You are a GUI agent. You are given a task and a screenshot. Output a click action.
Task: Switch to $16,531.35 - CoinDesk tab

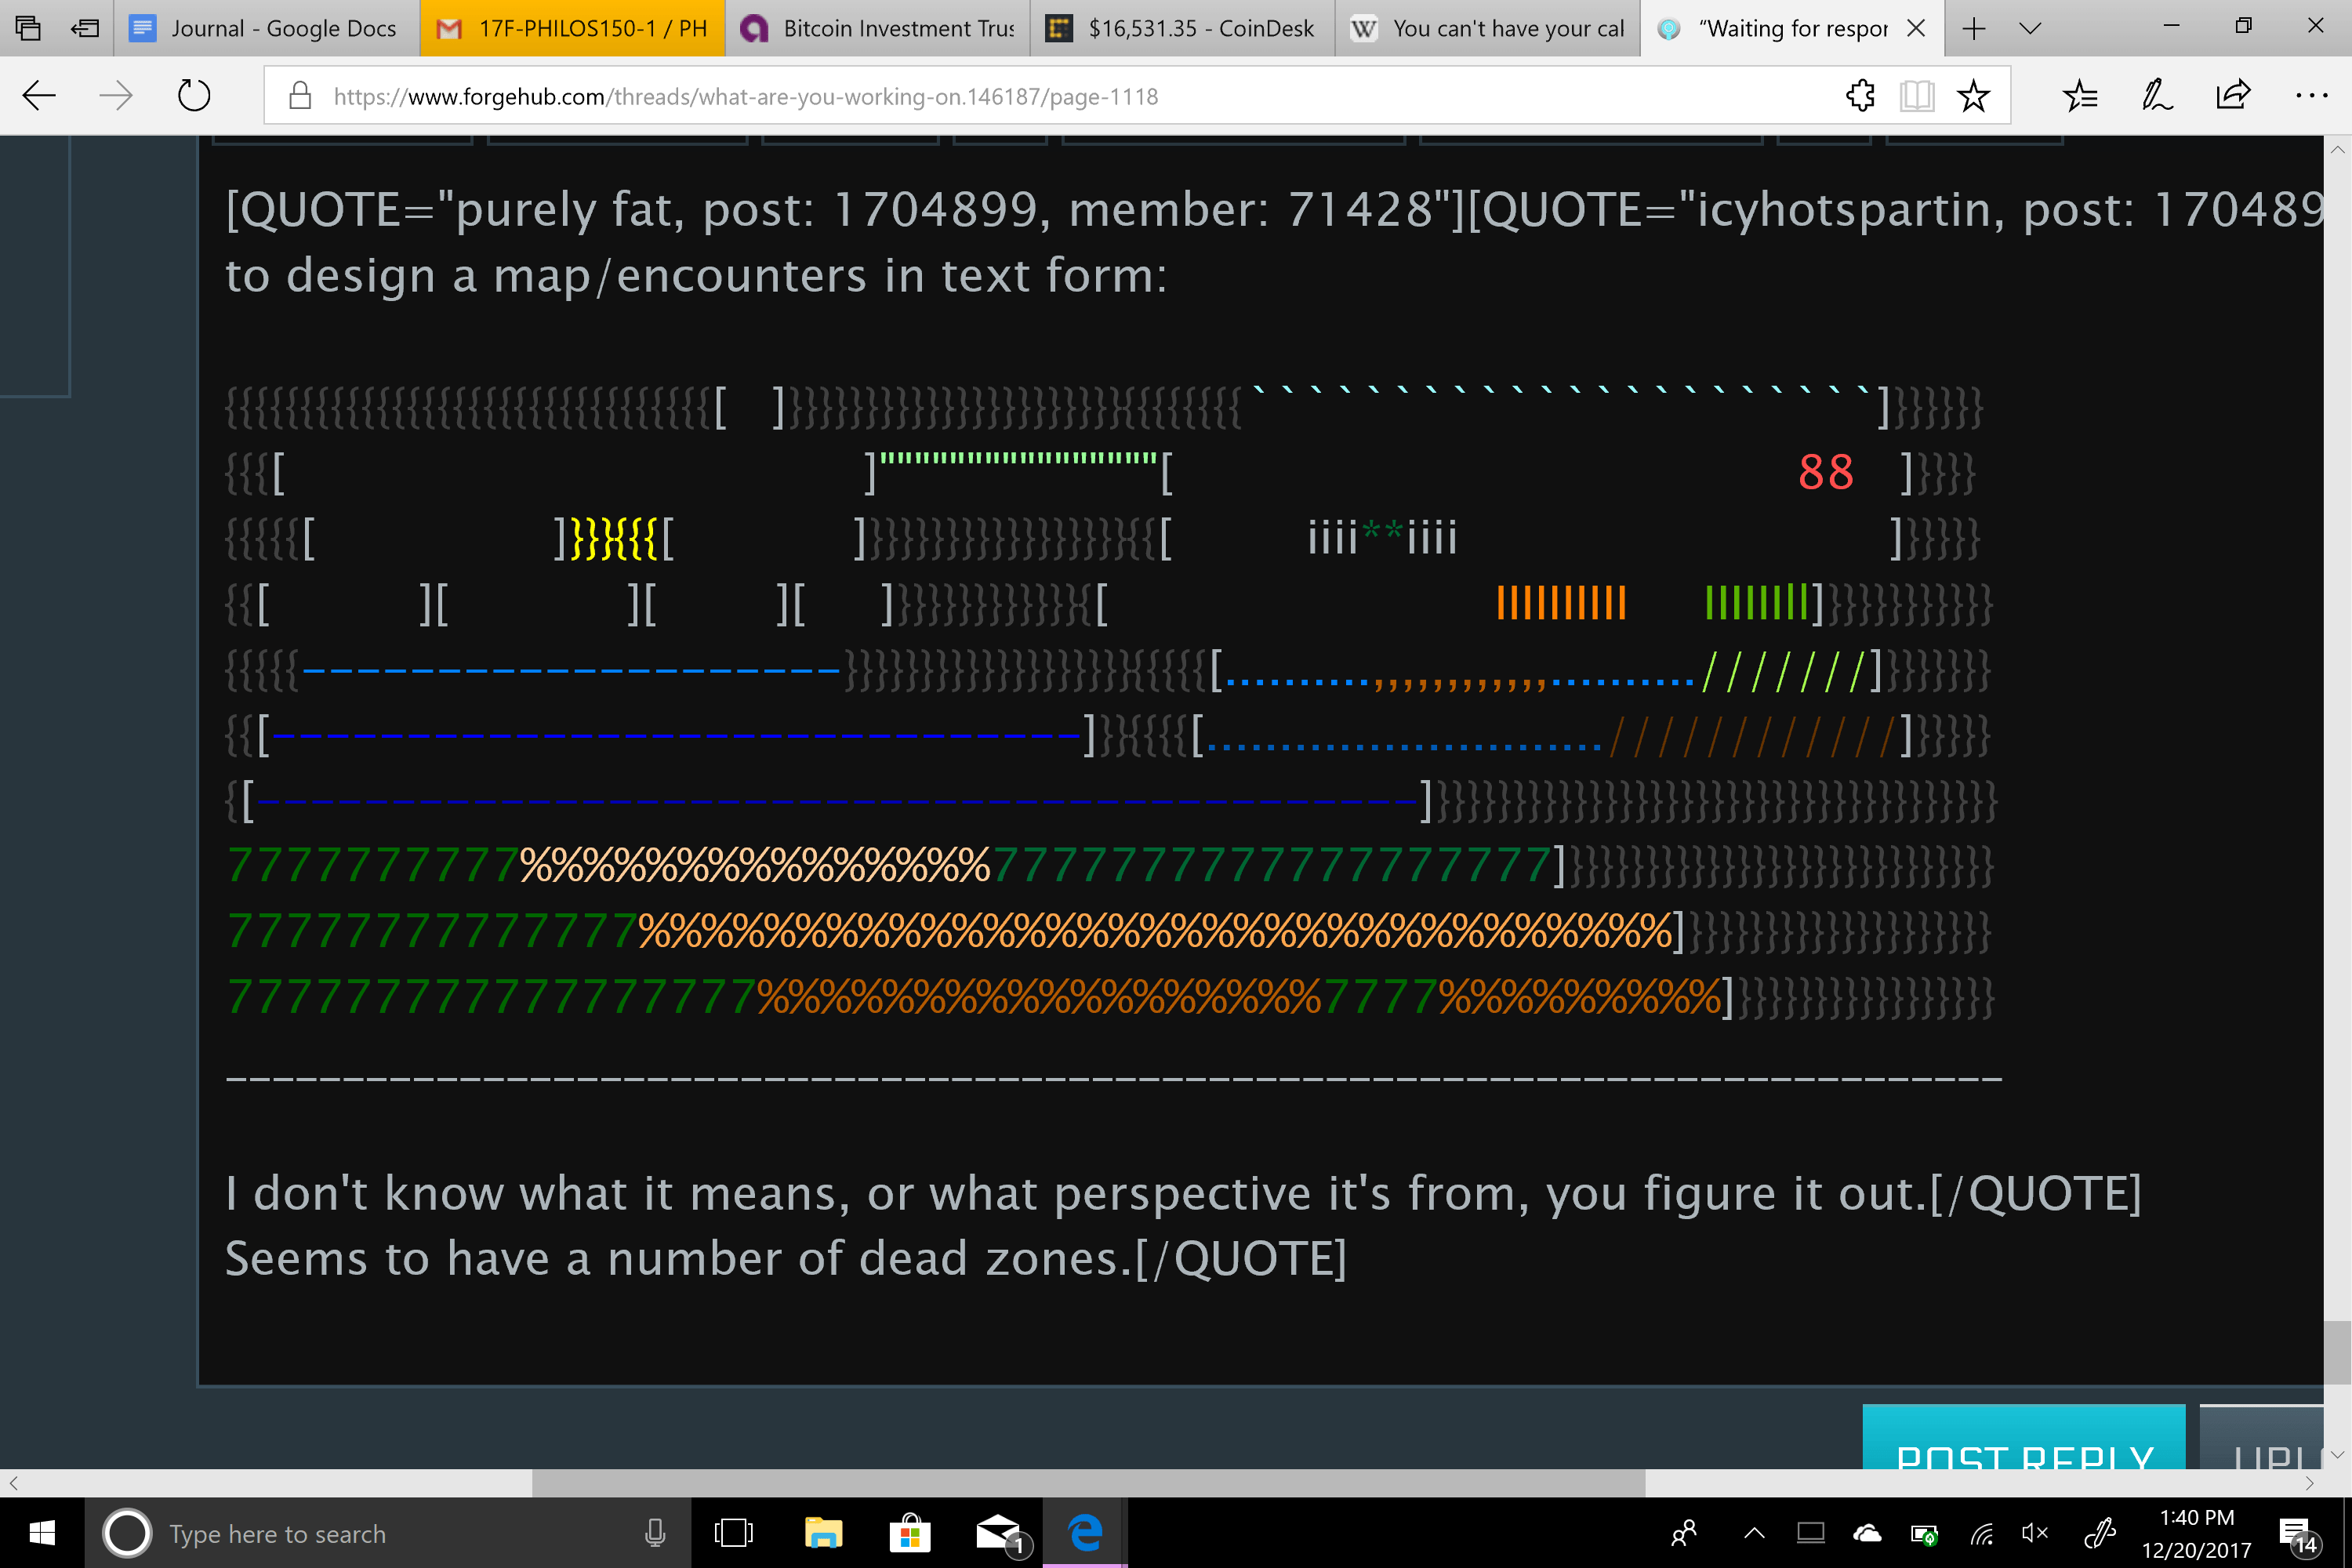[1183, 28]
